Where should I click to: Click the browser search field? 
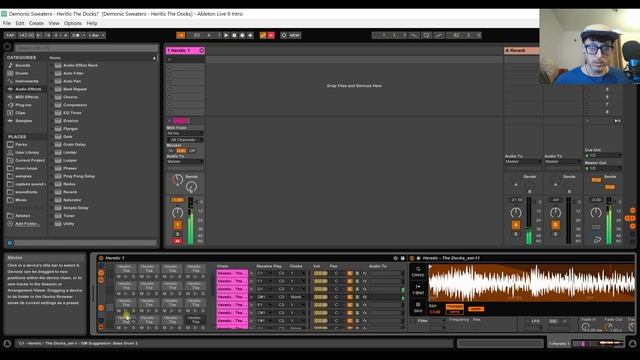(86, 48)
